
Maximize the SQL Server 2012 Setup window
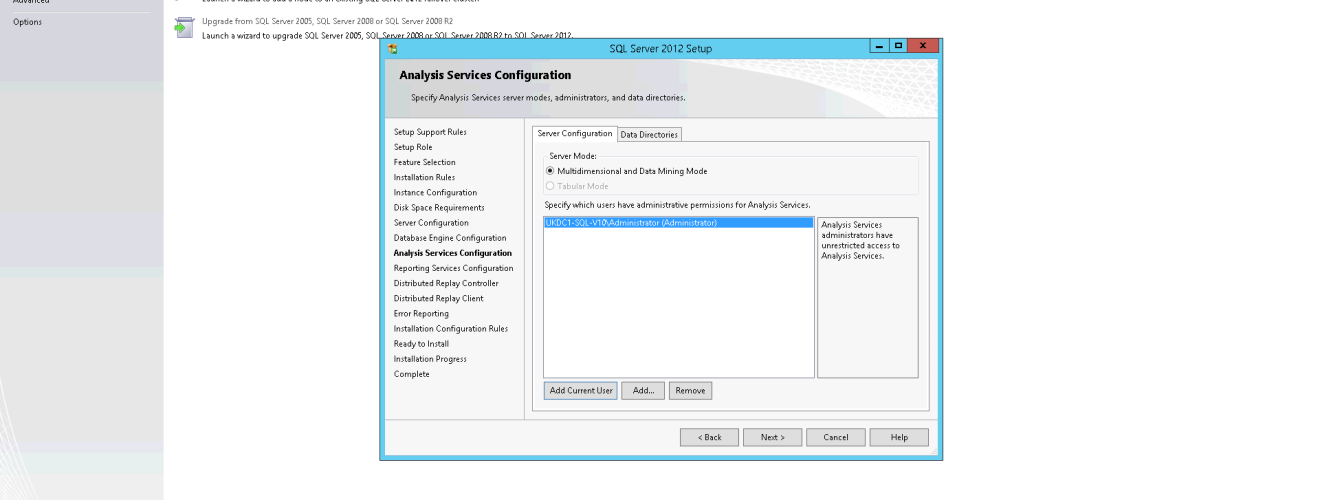897,47
